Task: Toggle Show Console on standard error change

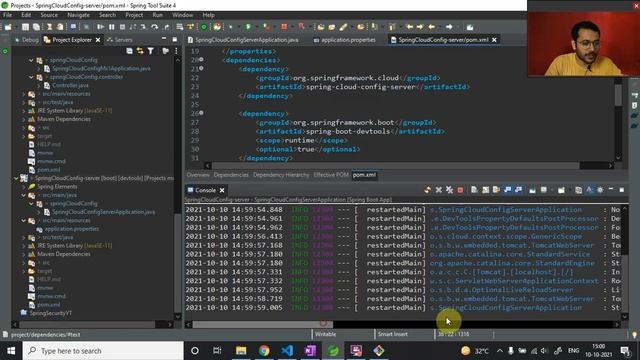Action: (518, 190)
